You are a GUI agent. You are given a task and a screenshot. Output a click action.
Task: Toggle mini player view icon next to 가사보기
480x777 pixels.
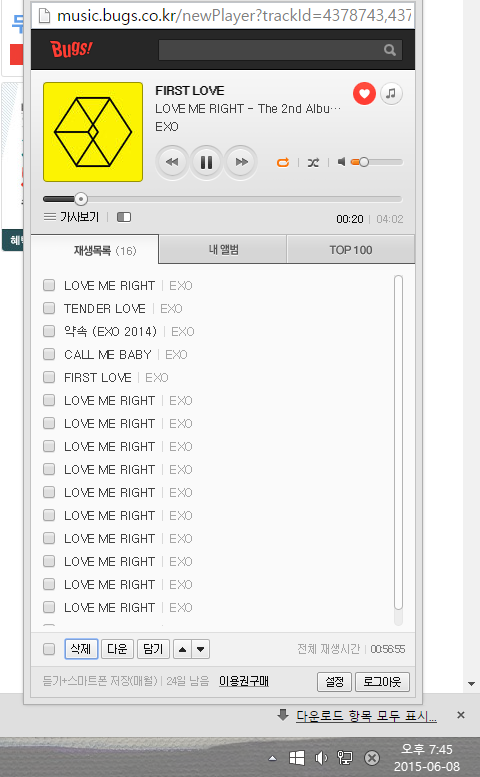(x=124, y=217)
